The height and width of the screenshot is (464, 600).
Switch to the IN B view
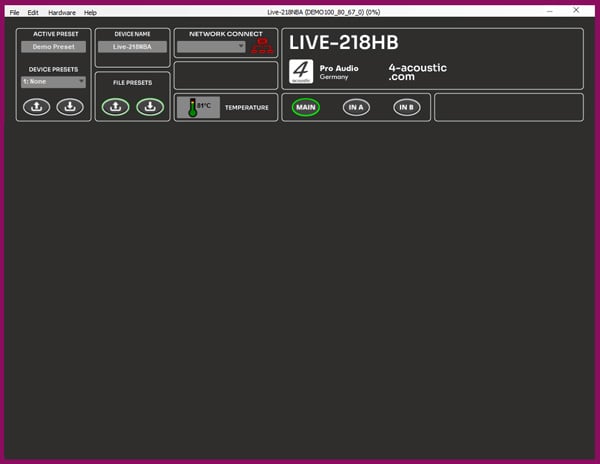406,107
